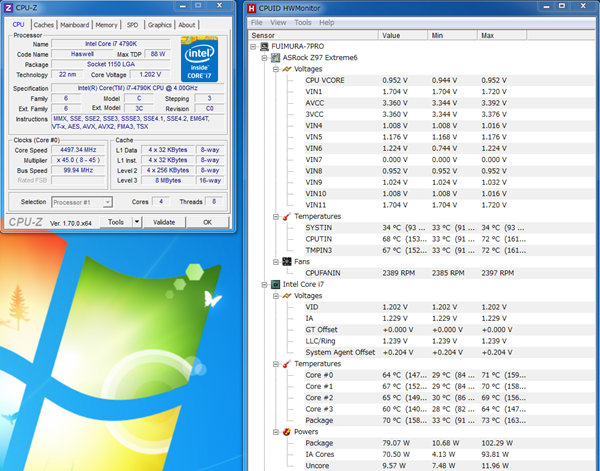The image size is (600, 471).
Task: Click the Specification field in CPU-Z
Action: [138, 88]
